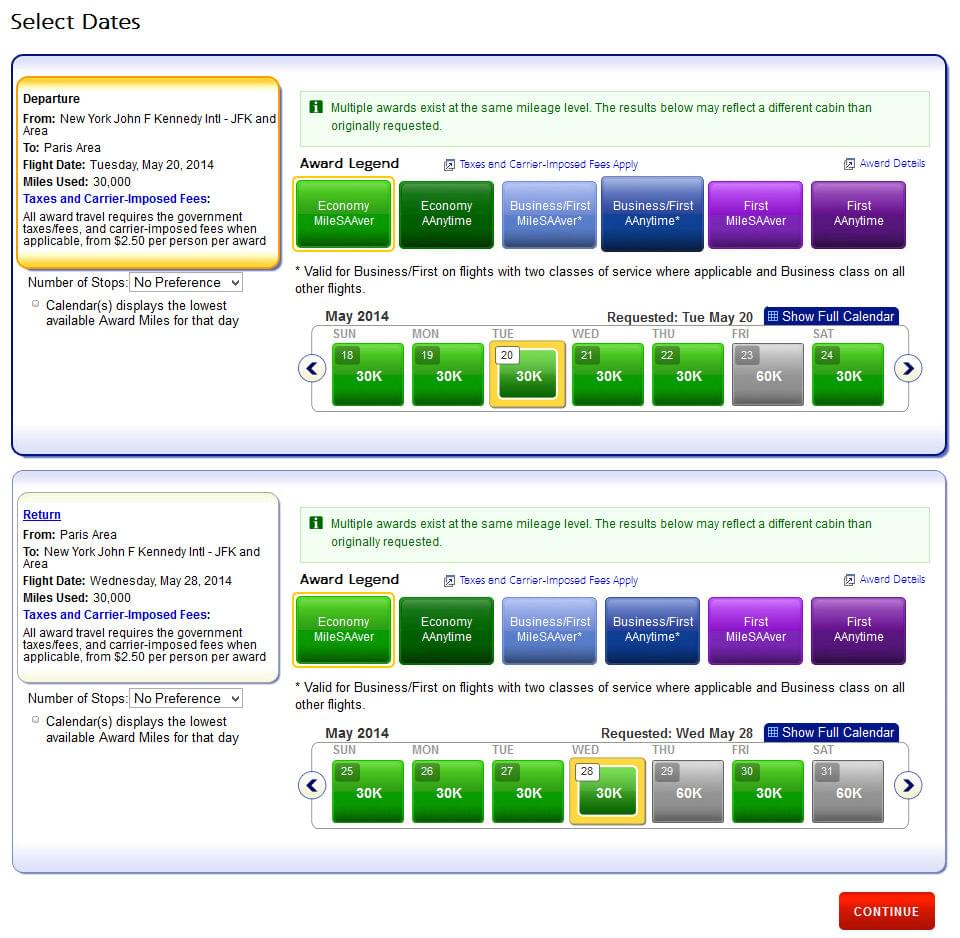Open departure Taxes and Carrier-Imposed Fees Apply link
The width and height of the screenshot is (960, 938).
tap(549, 164)
